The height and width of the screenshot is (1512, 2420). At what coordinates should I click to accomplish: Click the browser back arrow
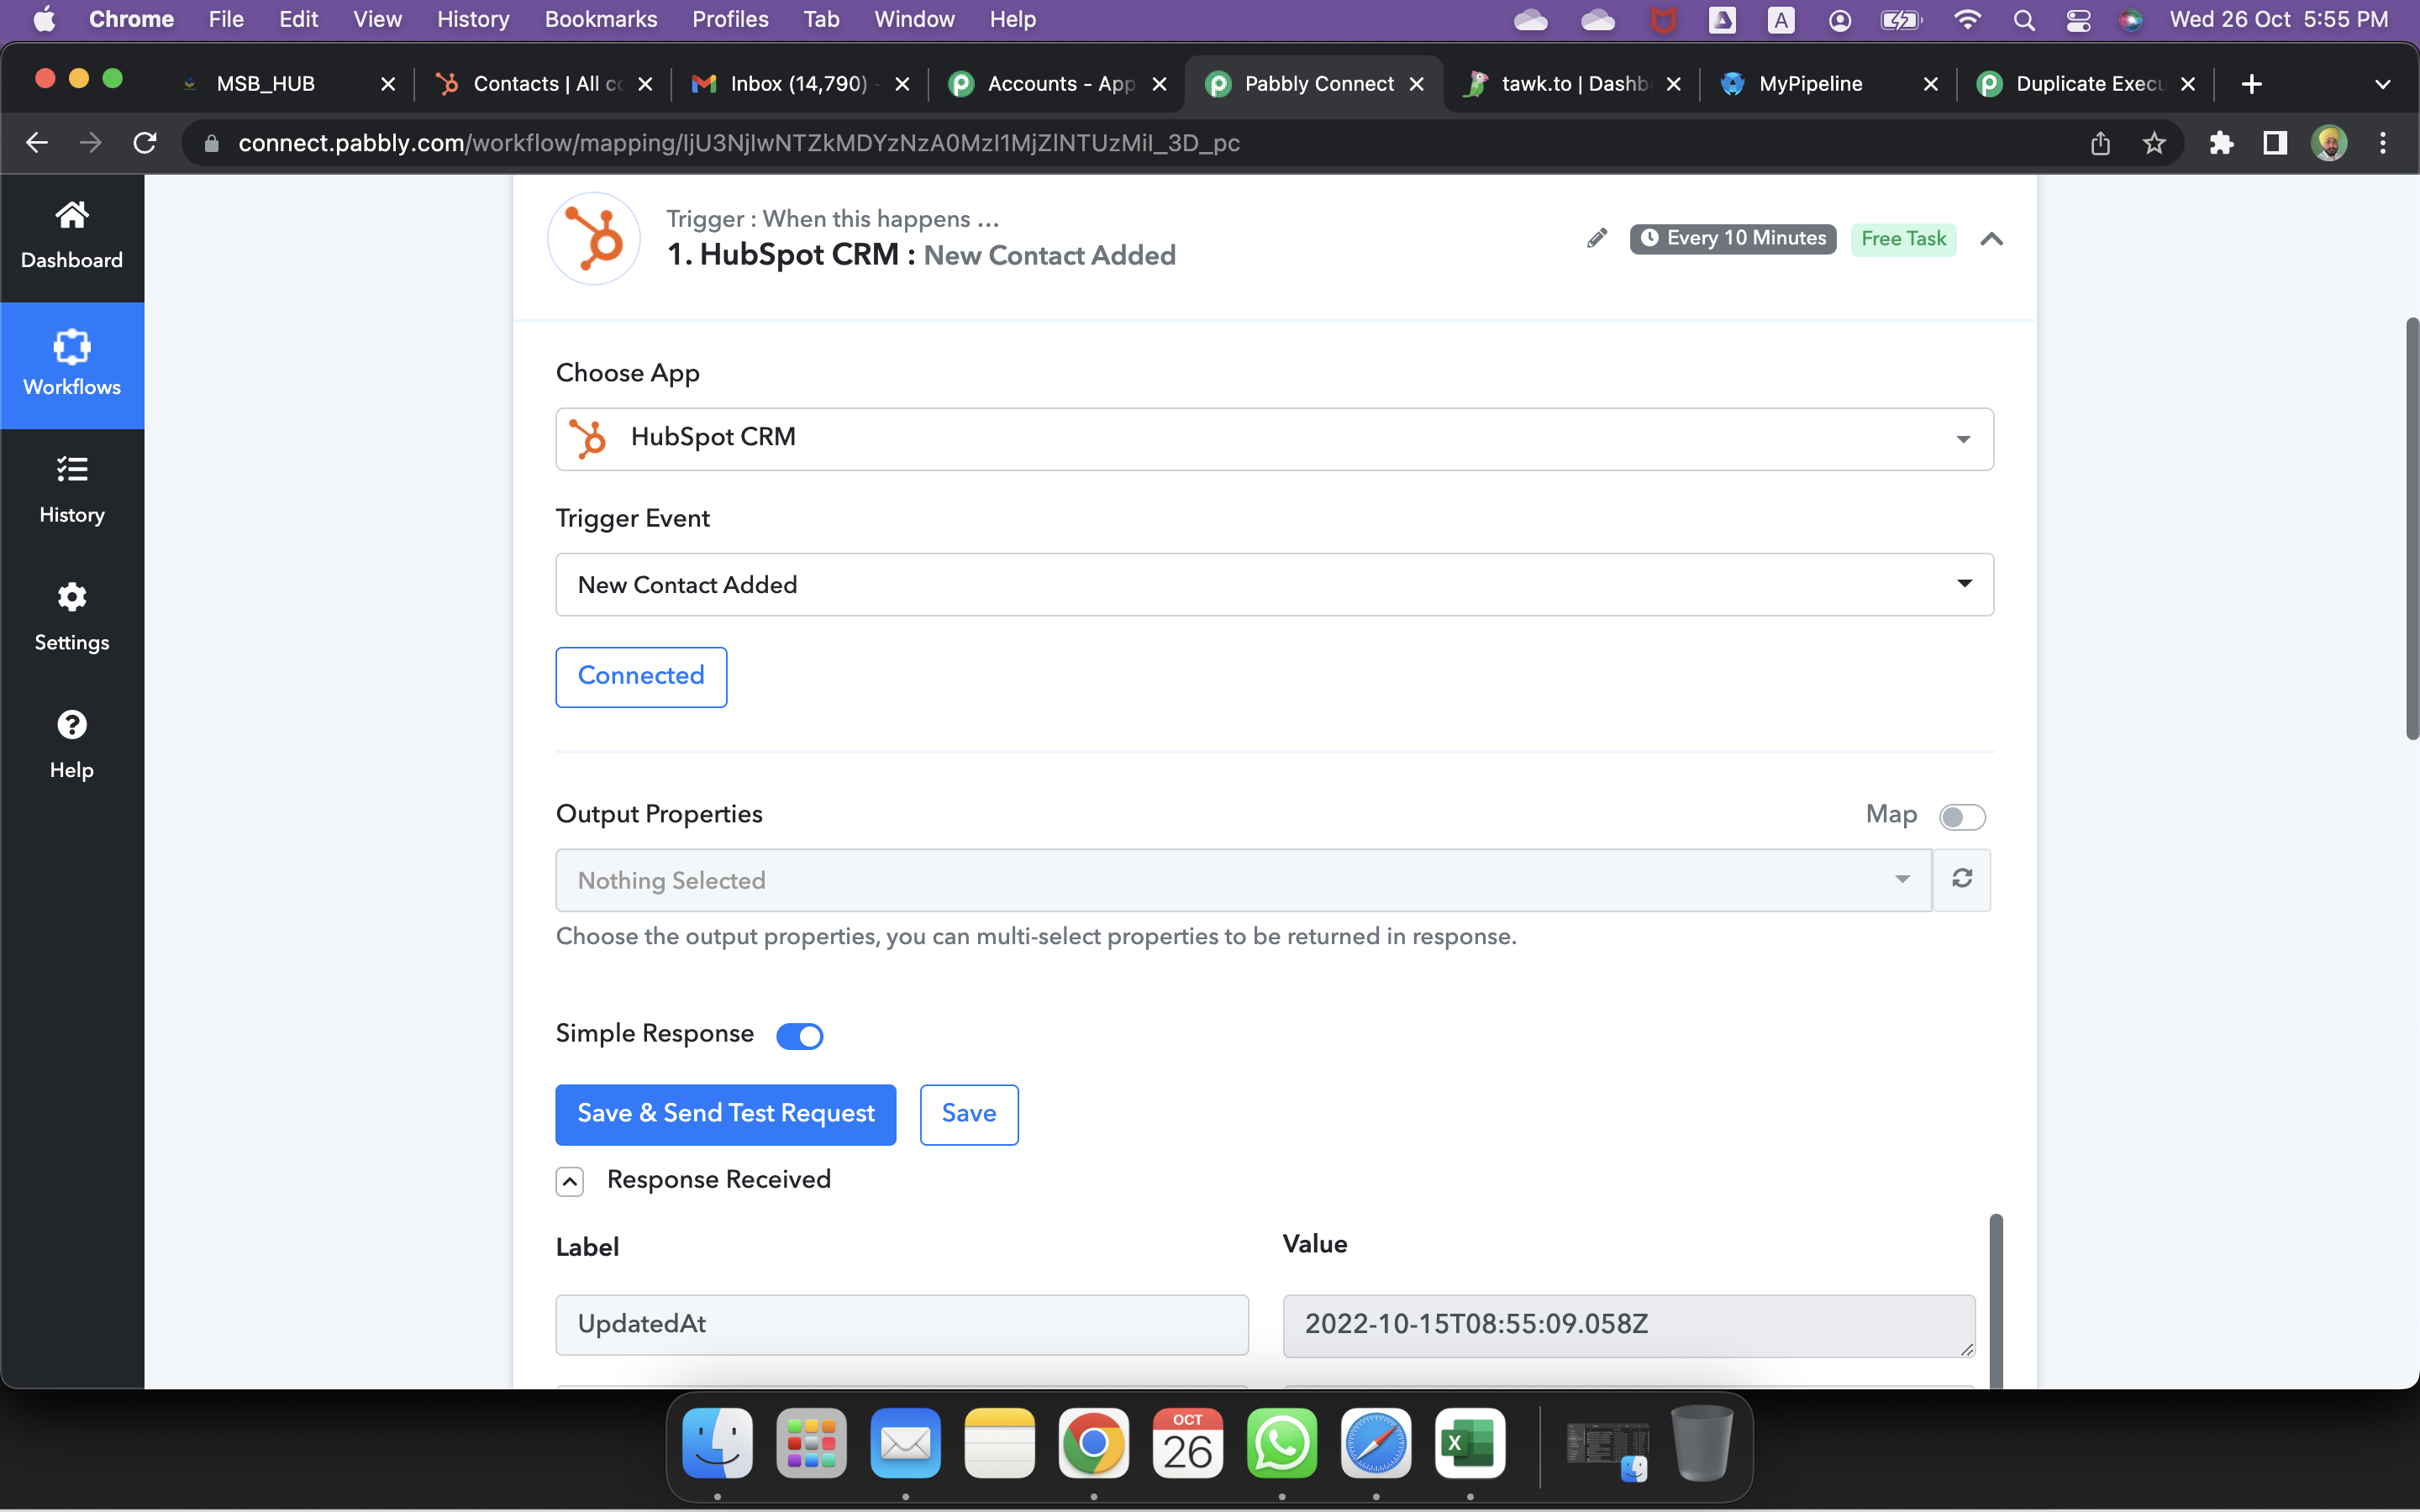tap(37, 143)
